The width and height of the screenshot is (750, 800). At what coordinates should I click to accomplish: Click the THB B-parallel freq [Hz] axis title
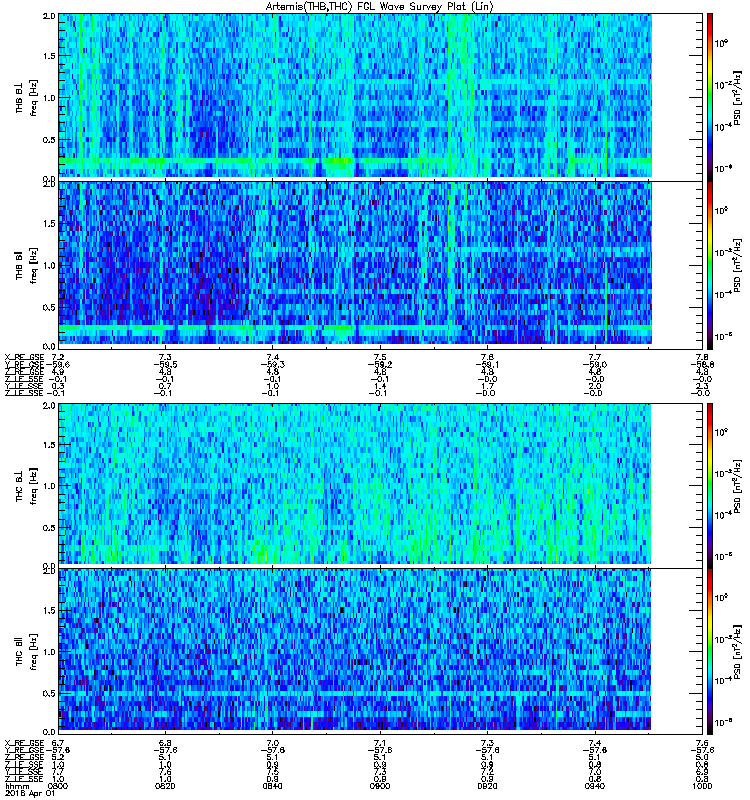(x=34, y=266)
